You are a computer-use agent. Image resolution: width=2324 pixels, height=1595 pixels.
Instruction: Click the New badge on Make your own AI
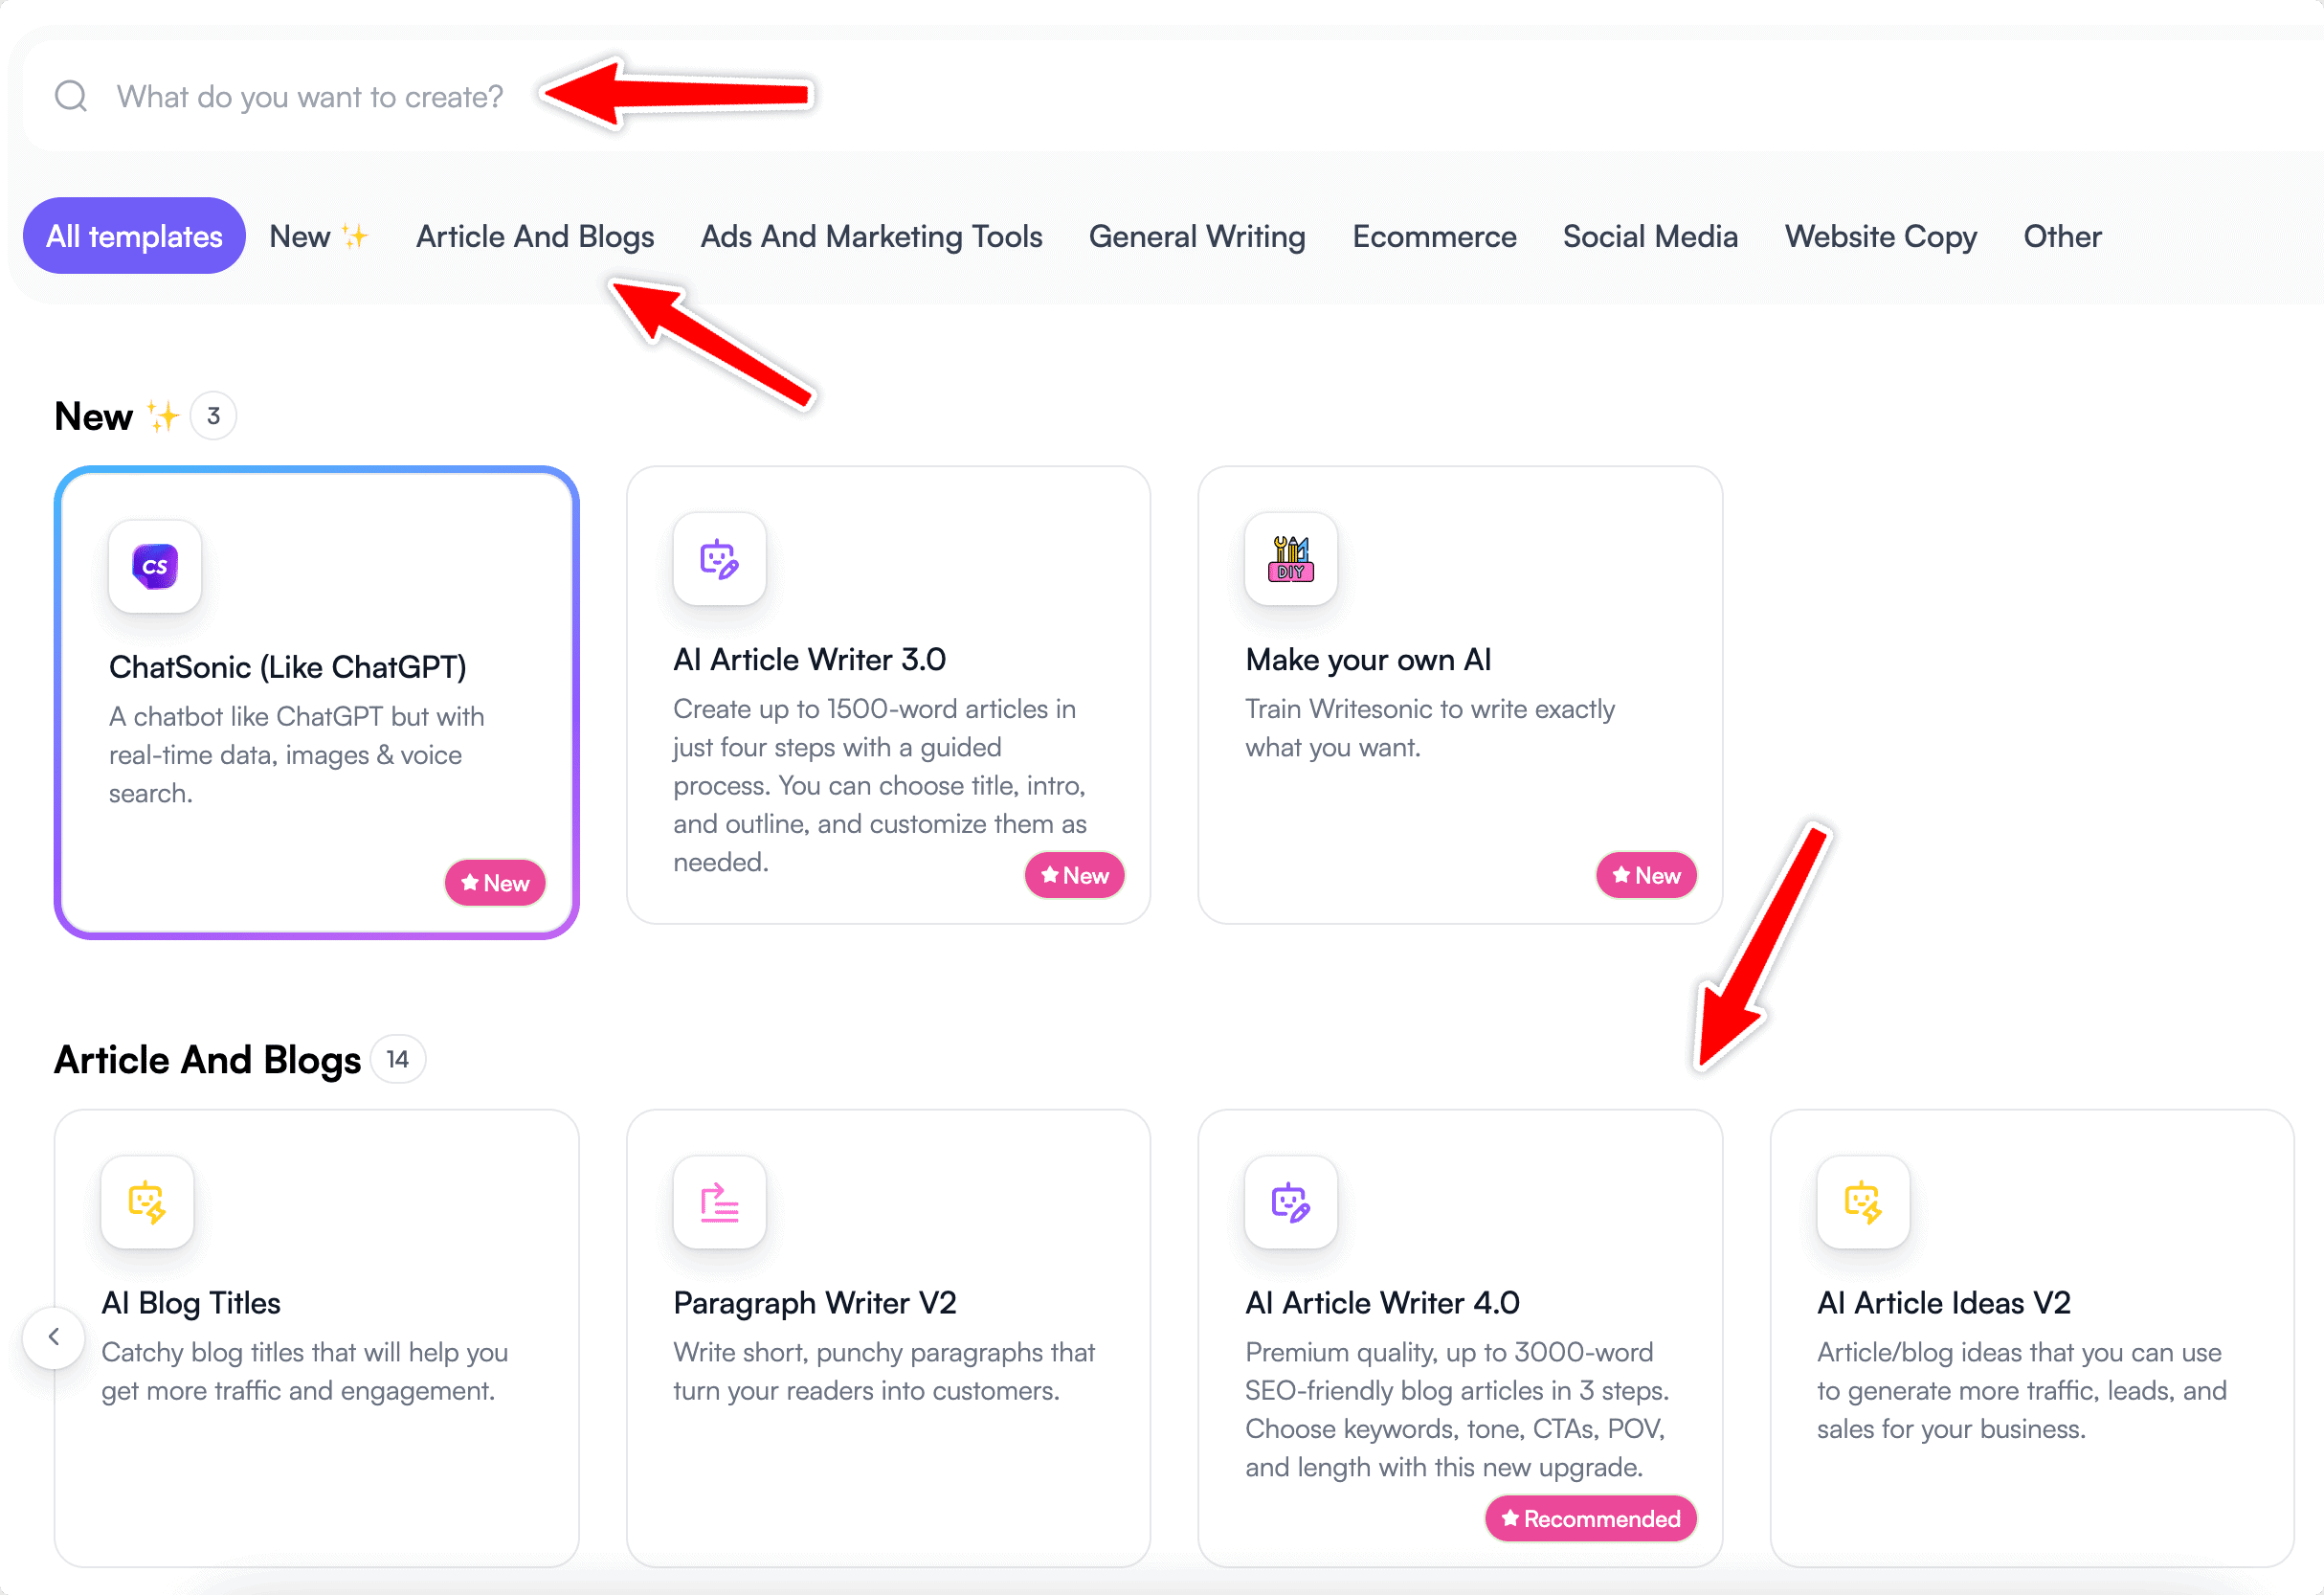coord(1646,876)
